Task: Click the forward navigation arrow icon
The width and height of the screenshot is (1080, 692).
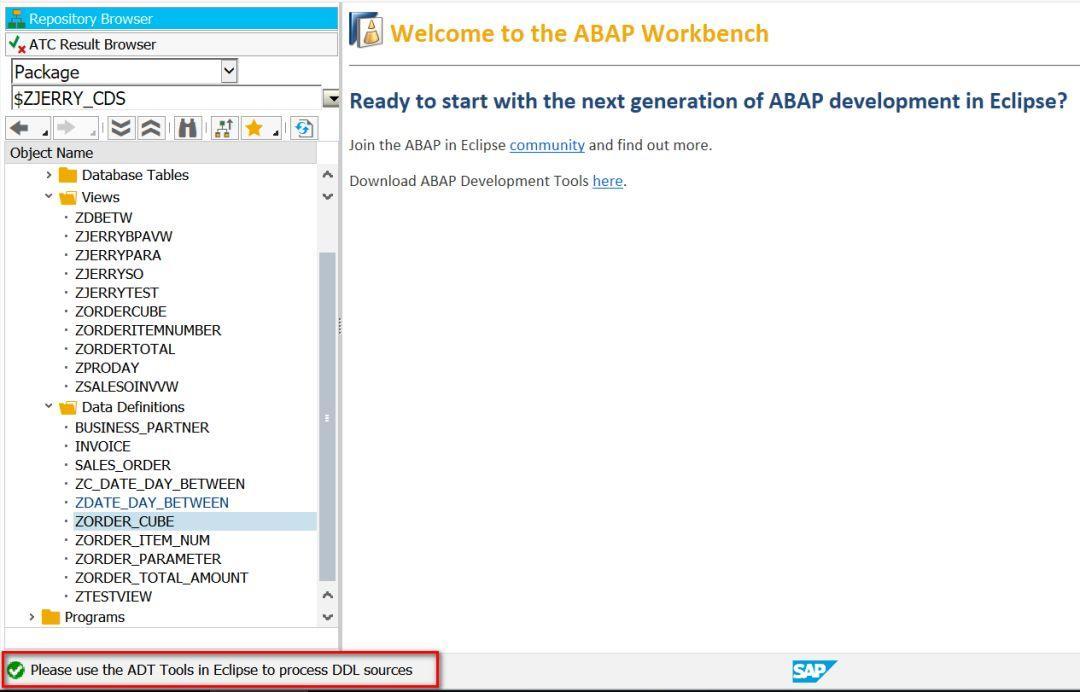Action: click(x=66, y=128)
